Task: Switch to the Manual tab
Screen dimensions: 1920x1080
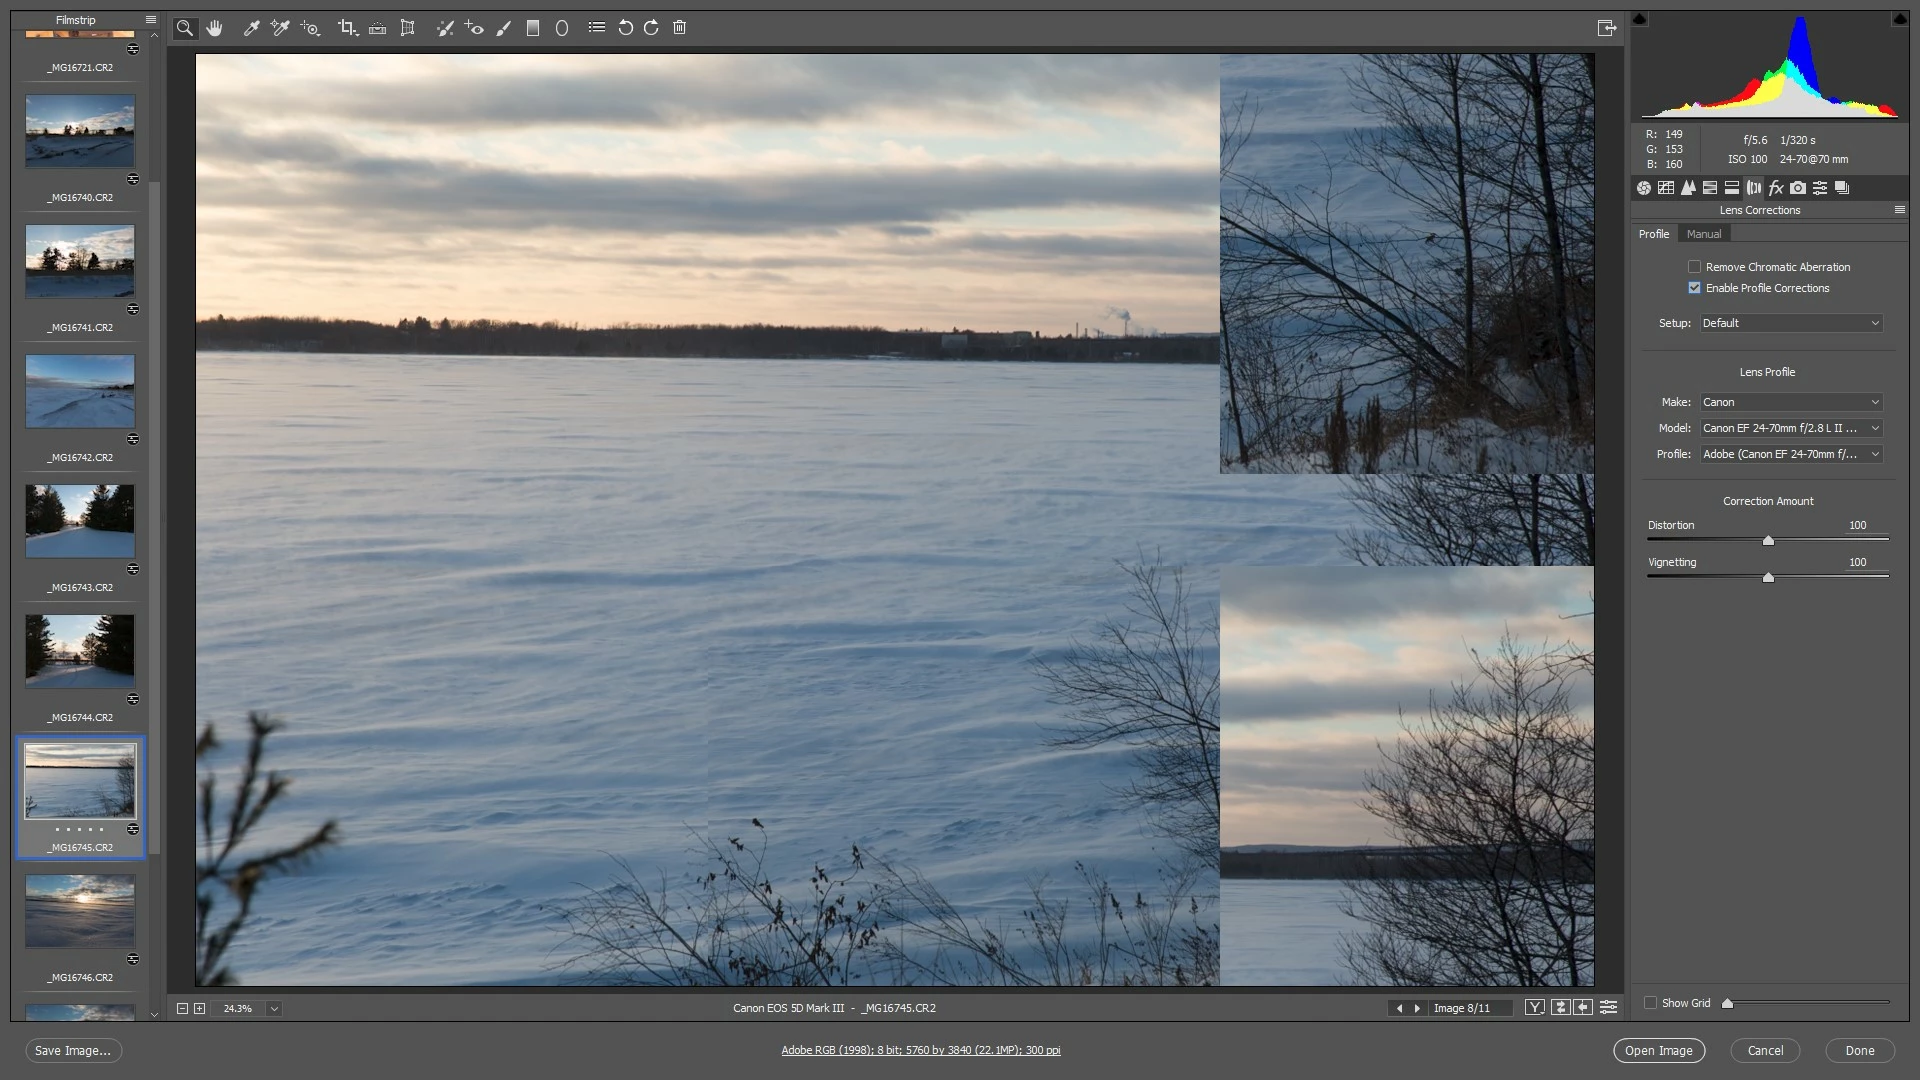Action: point(1703,234)
